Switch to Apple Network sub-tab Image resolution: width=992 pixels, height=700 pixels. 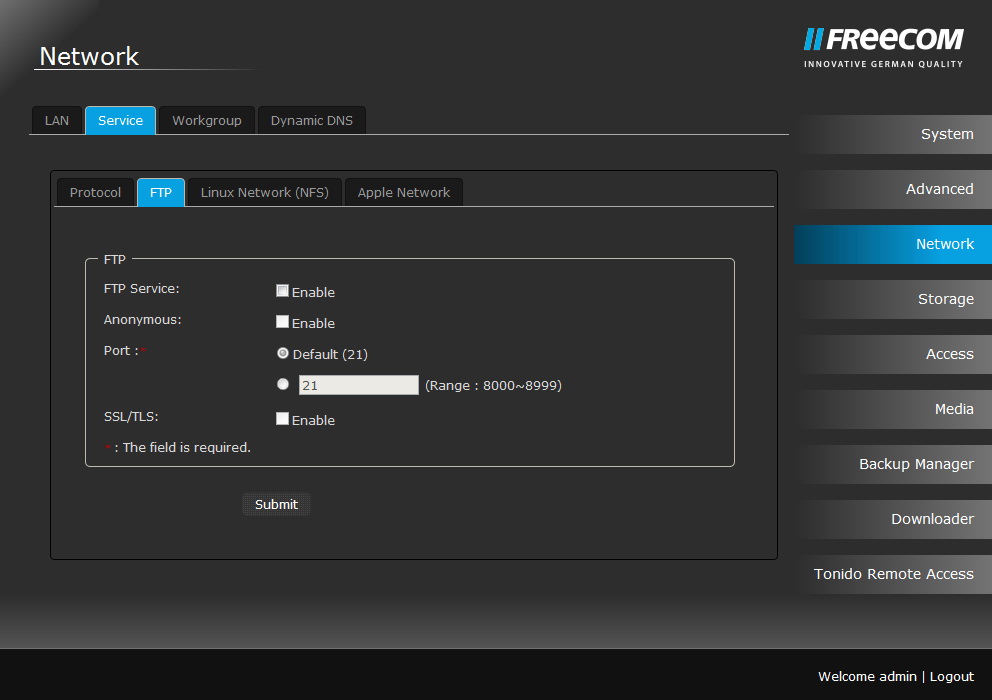pos(404,192)
